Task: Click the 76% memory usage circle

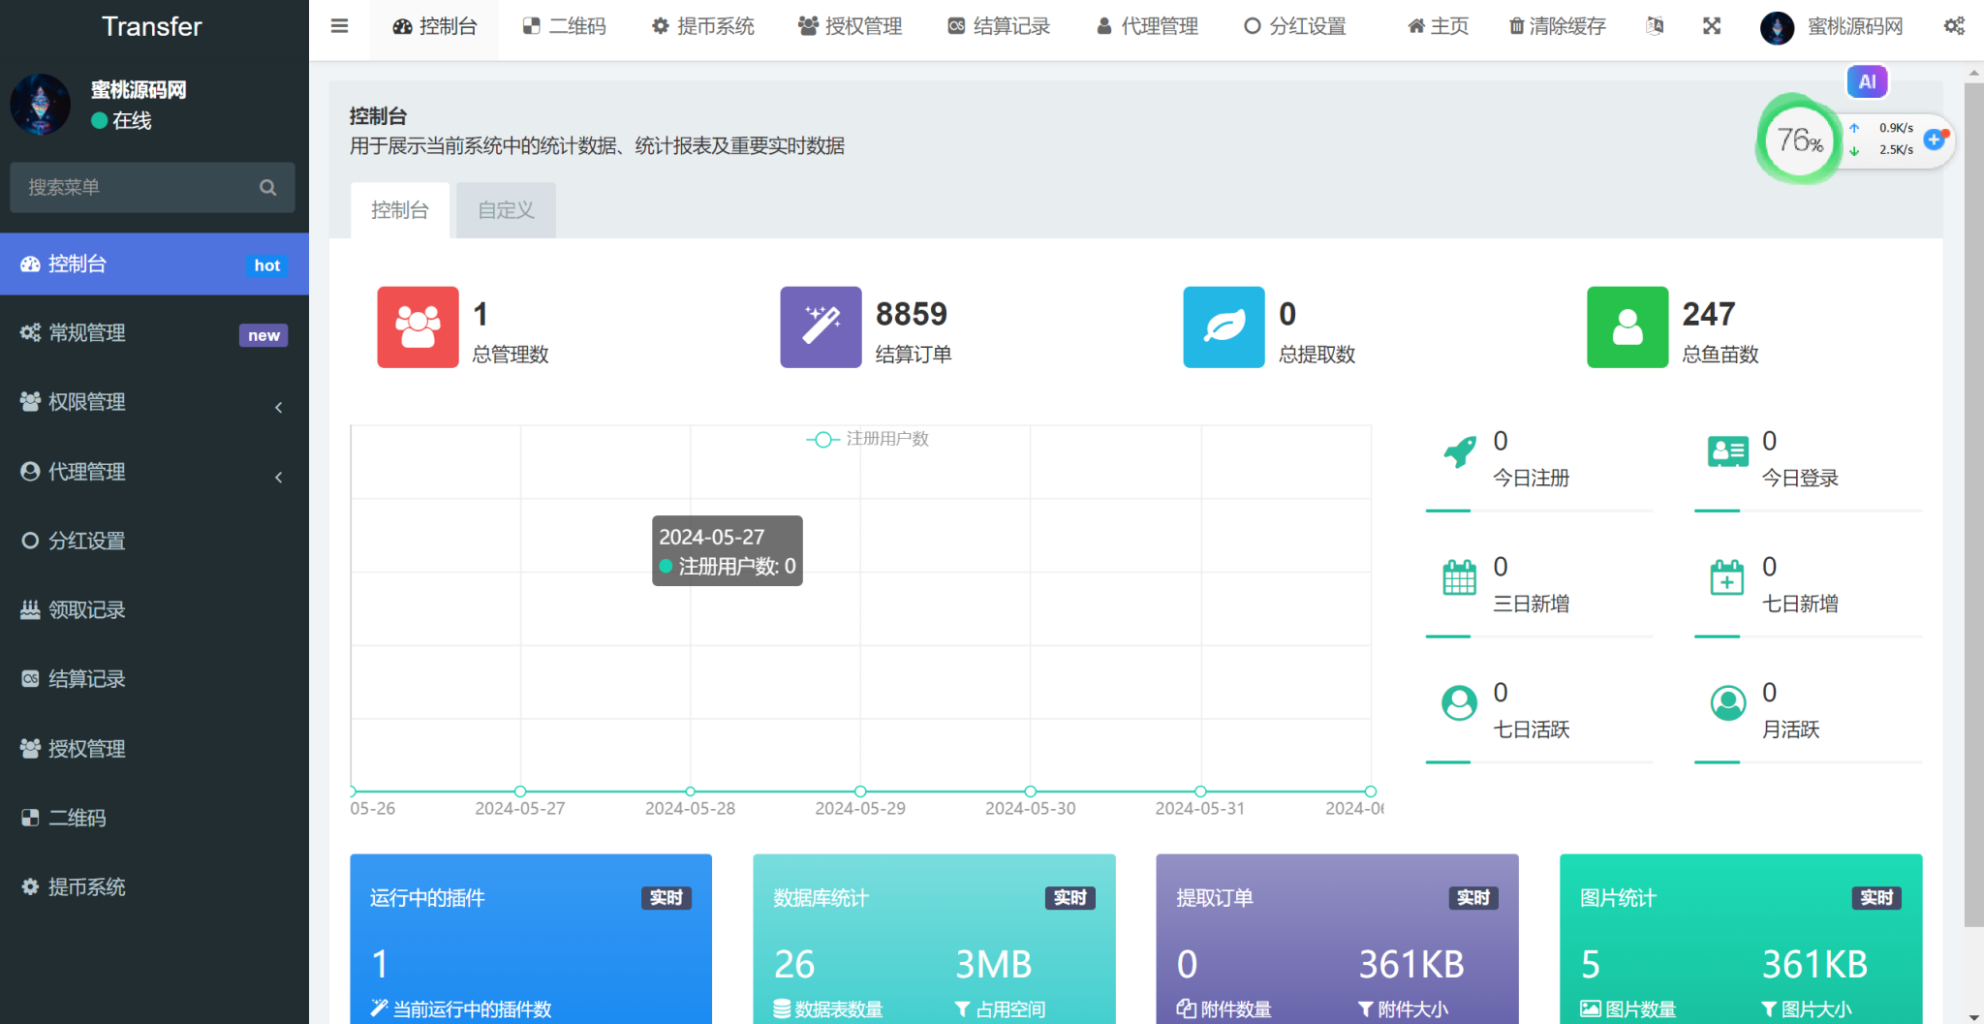Action: tap(1799, 140)
